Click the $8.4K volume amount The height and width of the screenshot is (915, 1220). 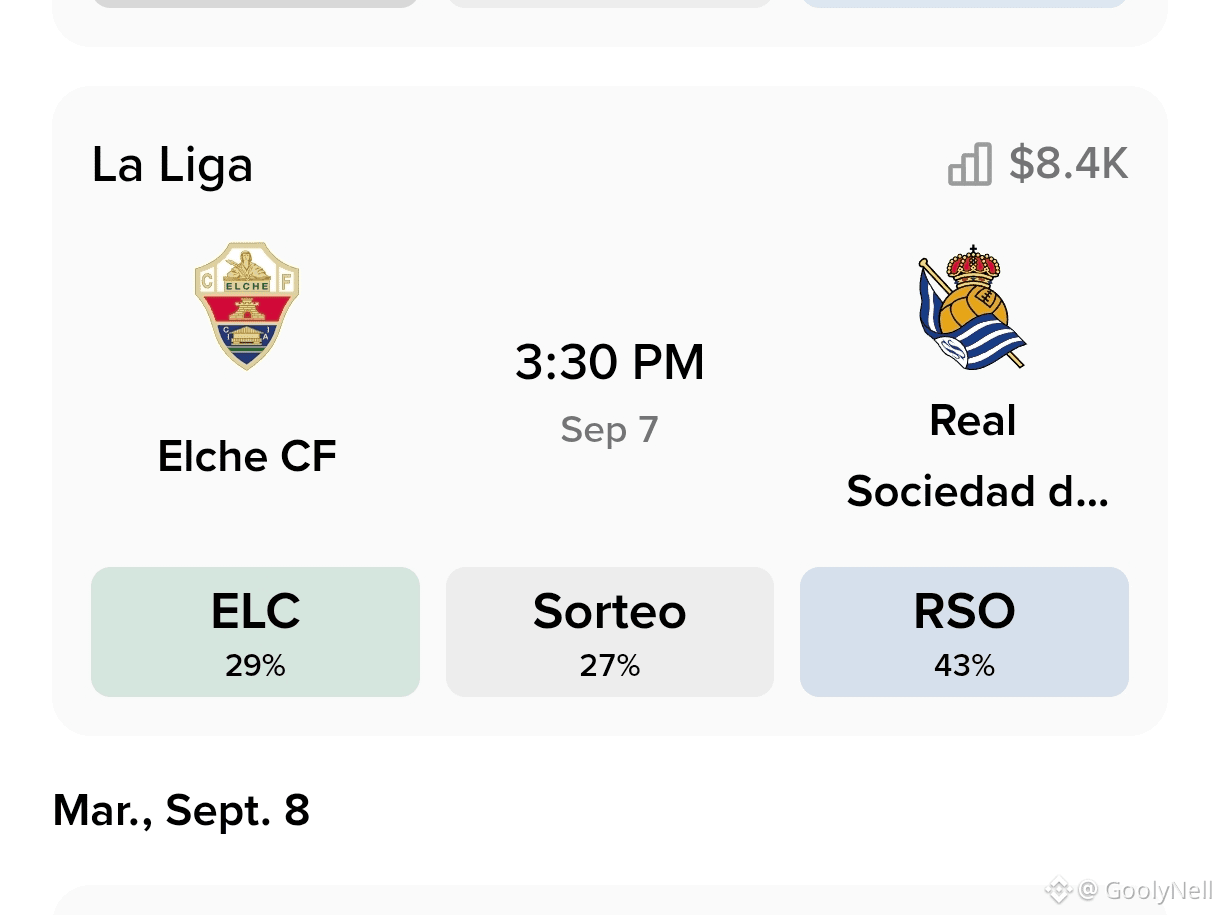click(1069, 164)
